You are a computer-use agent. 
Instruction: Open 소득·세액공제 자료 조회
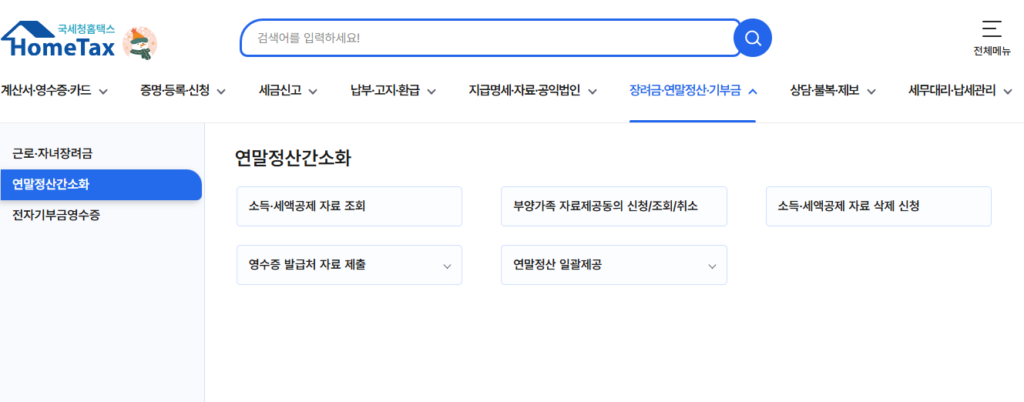(x=349, y=207)
